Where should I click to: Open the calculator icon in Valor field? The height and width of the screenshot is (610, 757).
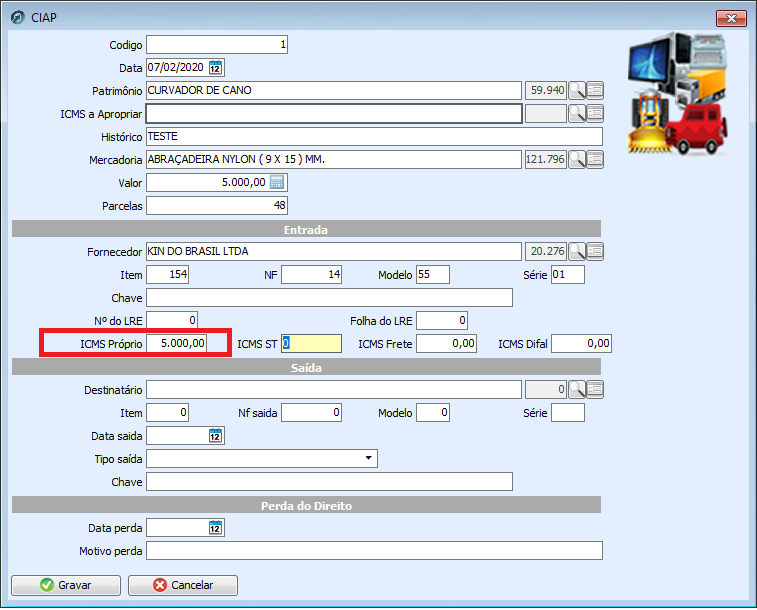point(277,182)
